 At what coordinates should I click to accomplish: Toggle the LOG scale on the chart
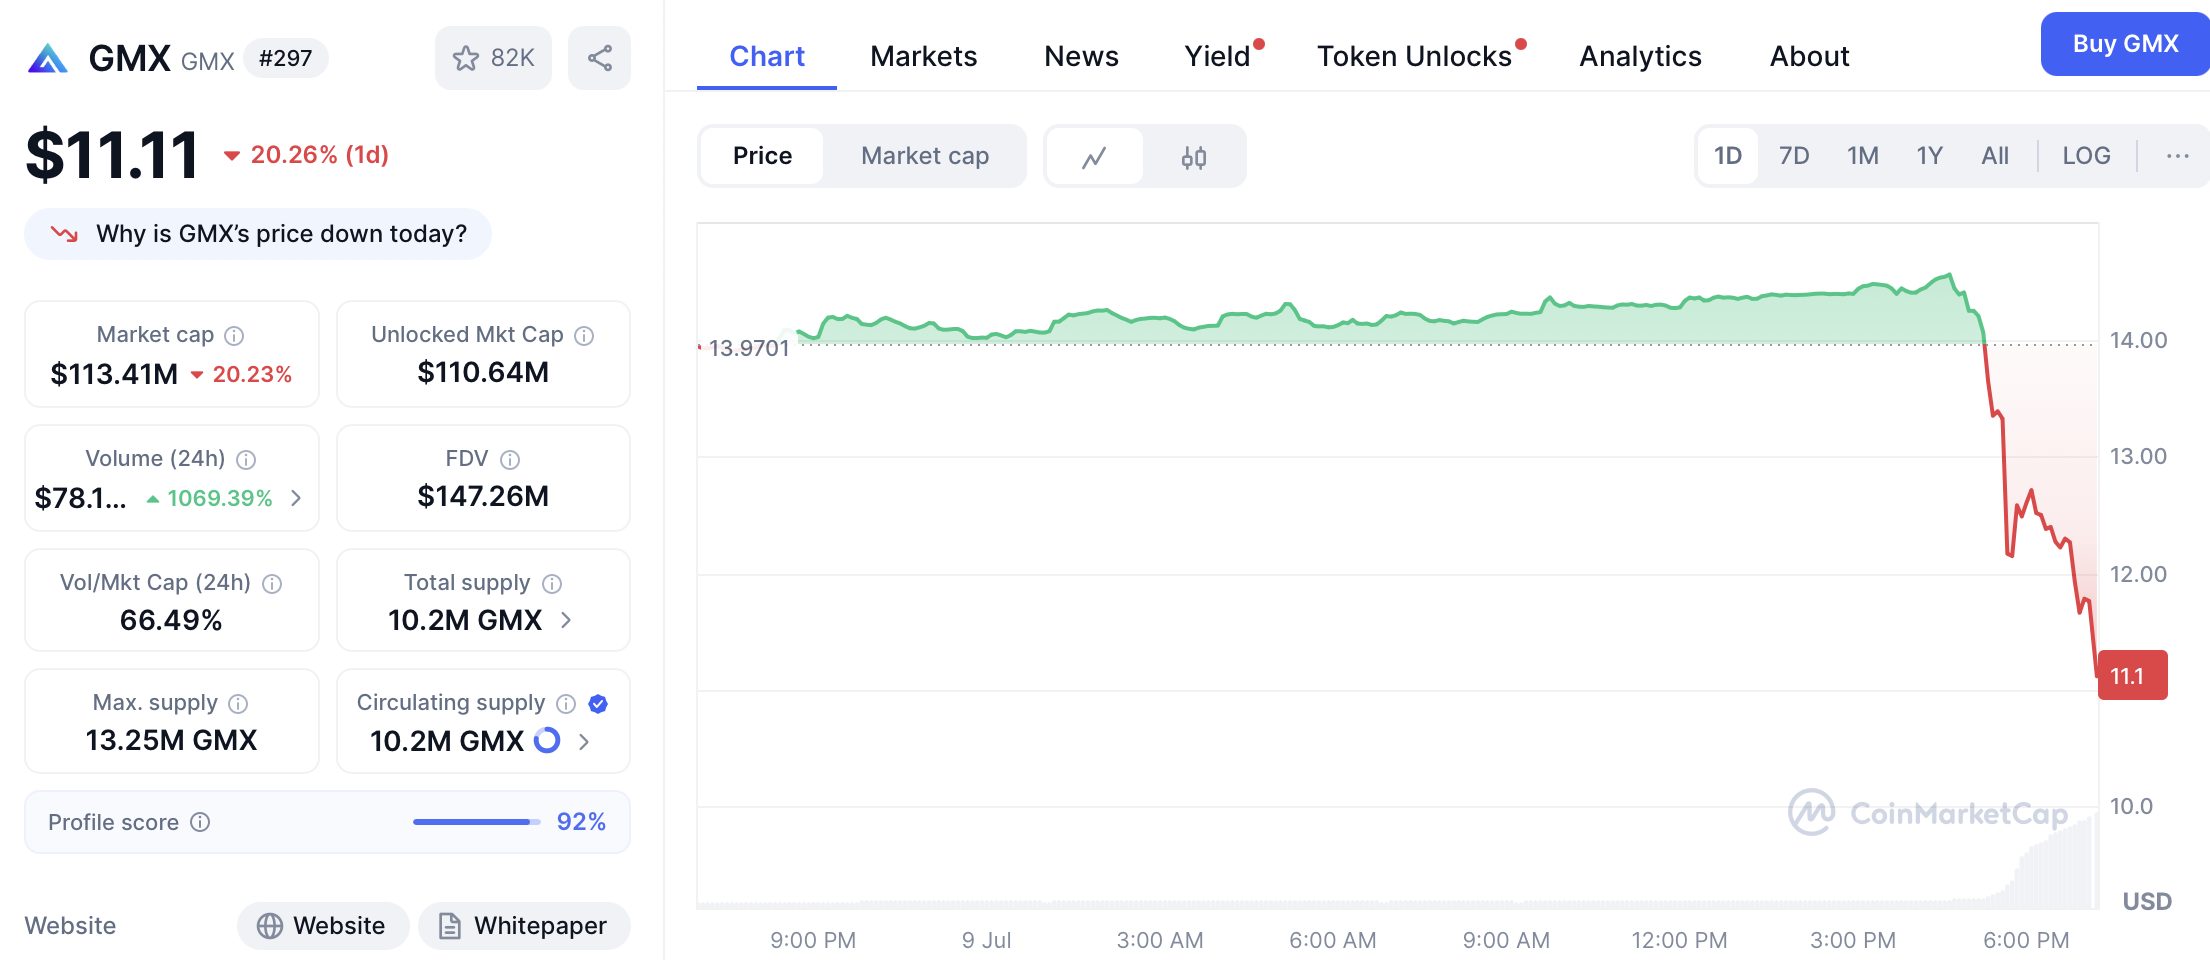(x=2086, y=156)
